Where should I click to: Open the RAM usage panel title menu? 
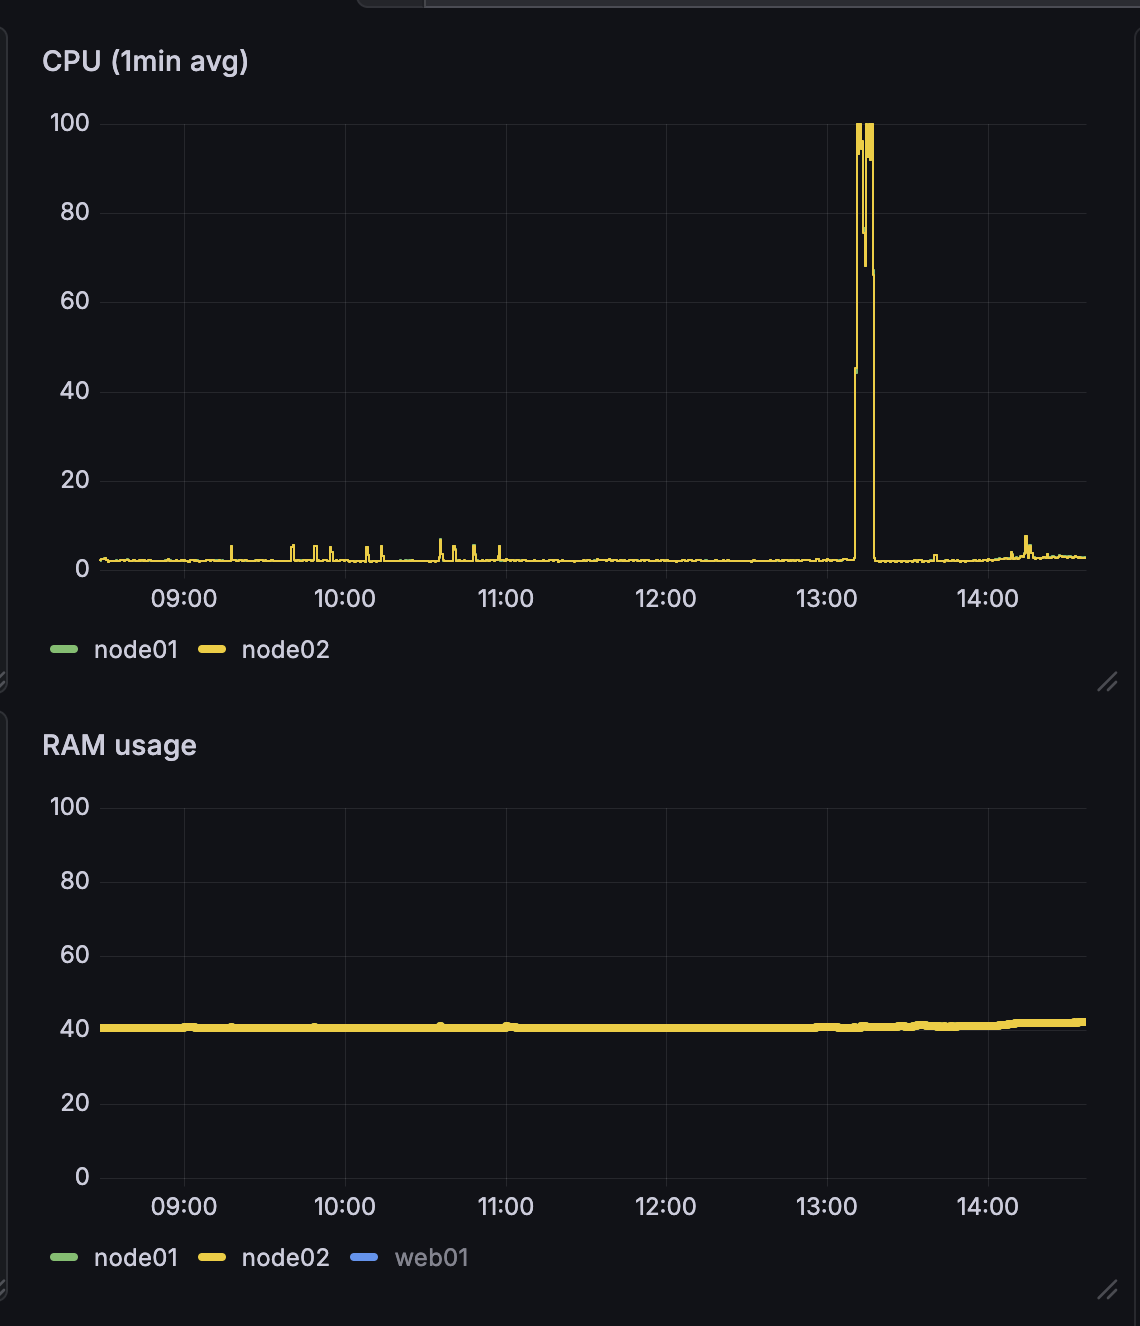[x=119, y=746]
